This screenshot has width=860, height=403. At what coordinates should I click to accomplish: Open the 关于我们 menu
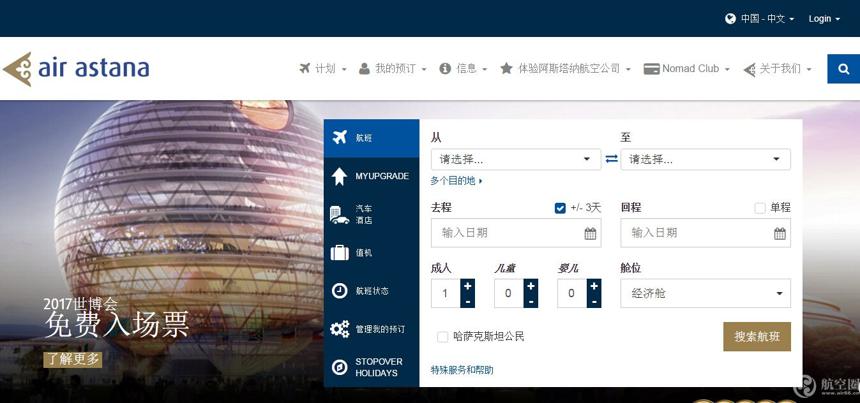click(785, 69)
